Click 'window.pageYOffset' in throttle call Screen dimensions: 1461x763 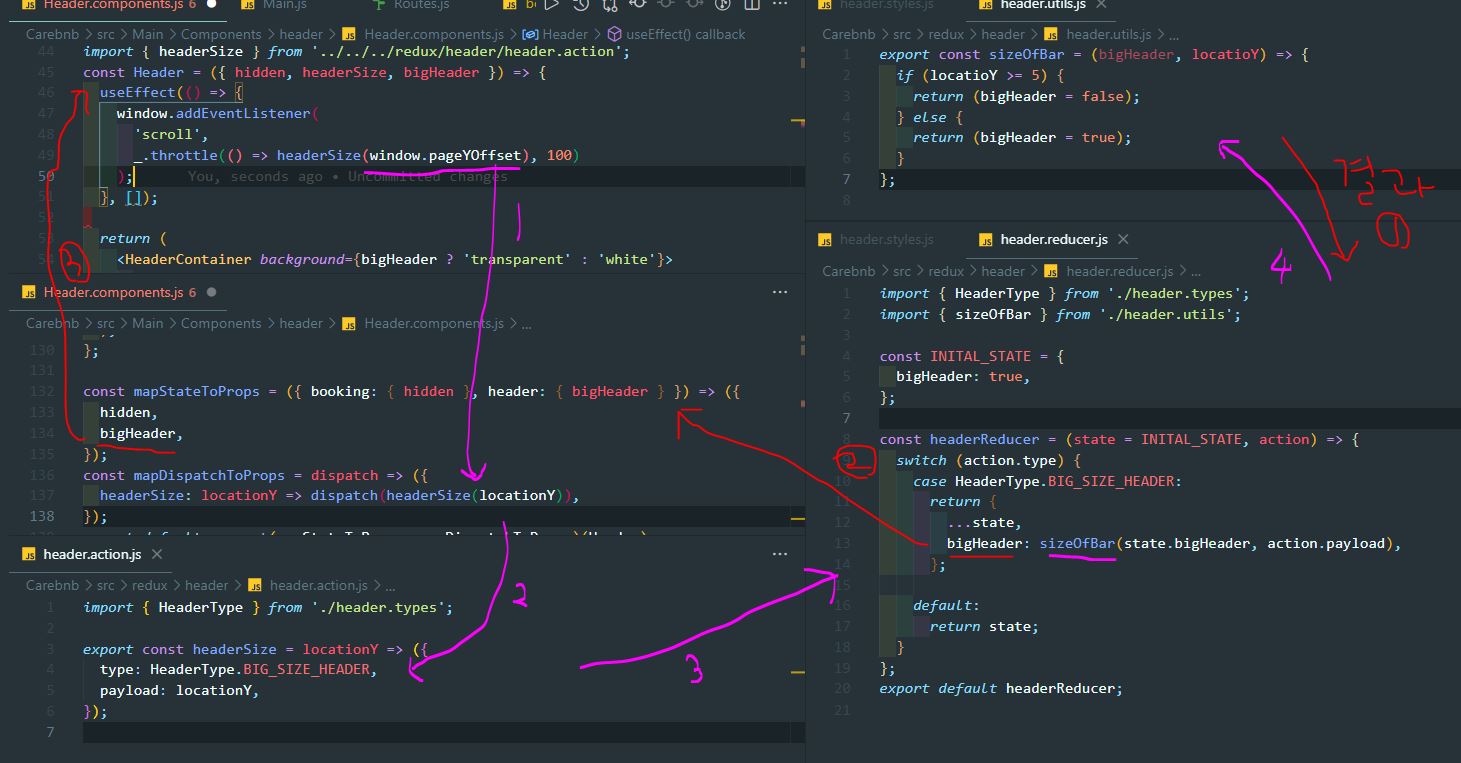(446, 155)
